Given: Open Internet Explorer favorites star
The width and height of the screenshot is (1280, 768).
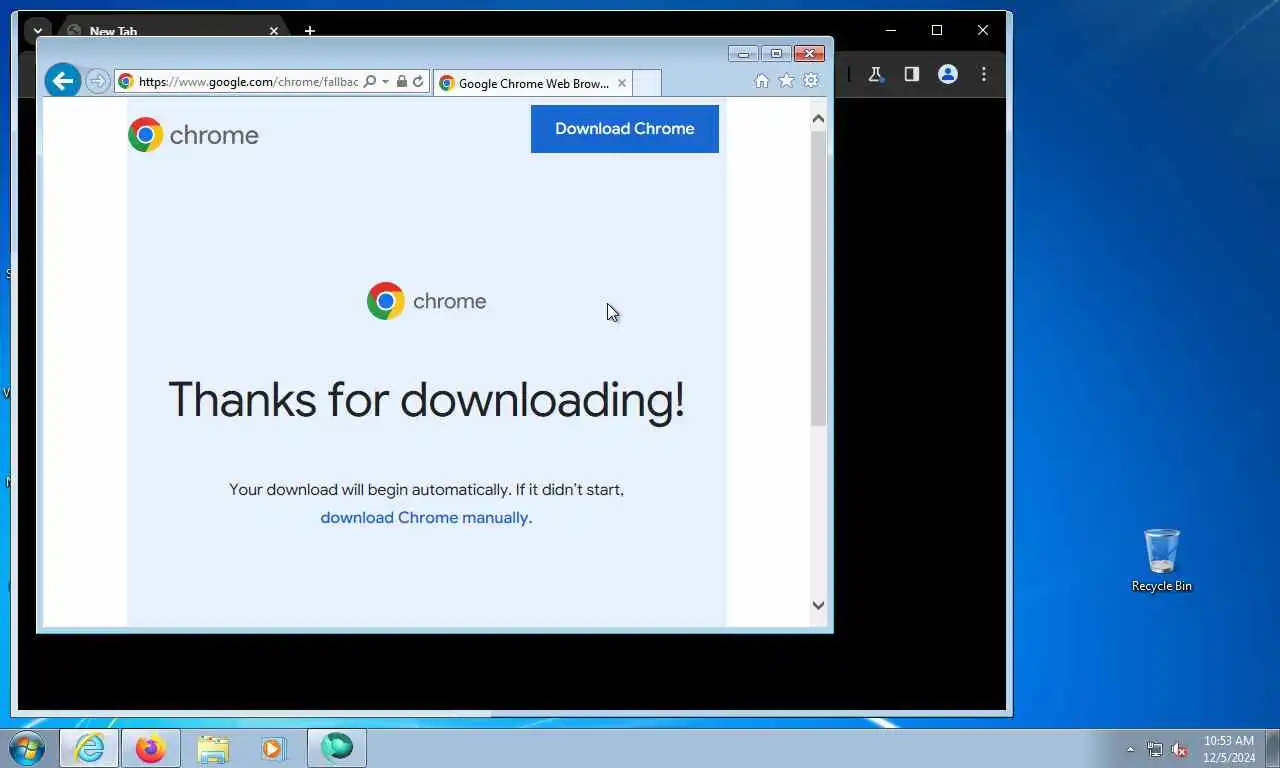Looking at the screenshot, I should coord(787,81).
